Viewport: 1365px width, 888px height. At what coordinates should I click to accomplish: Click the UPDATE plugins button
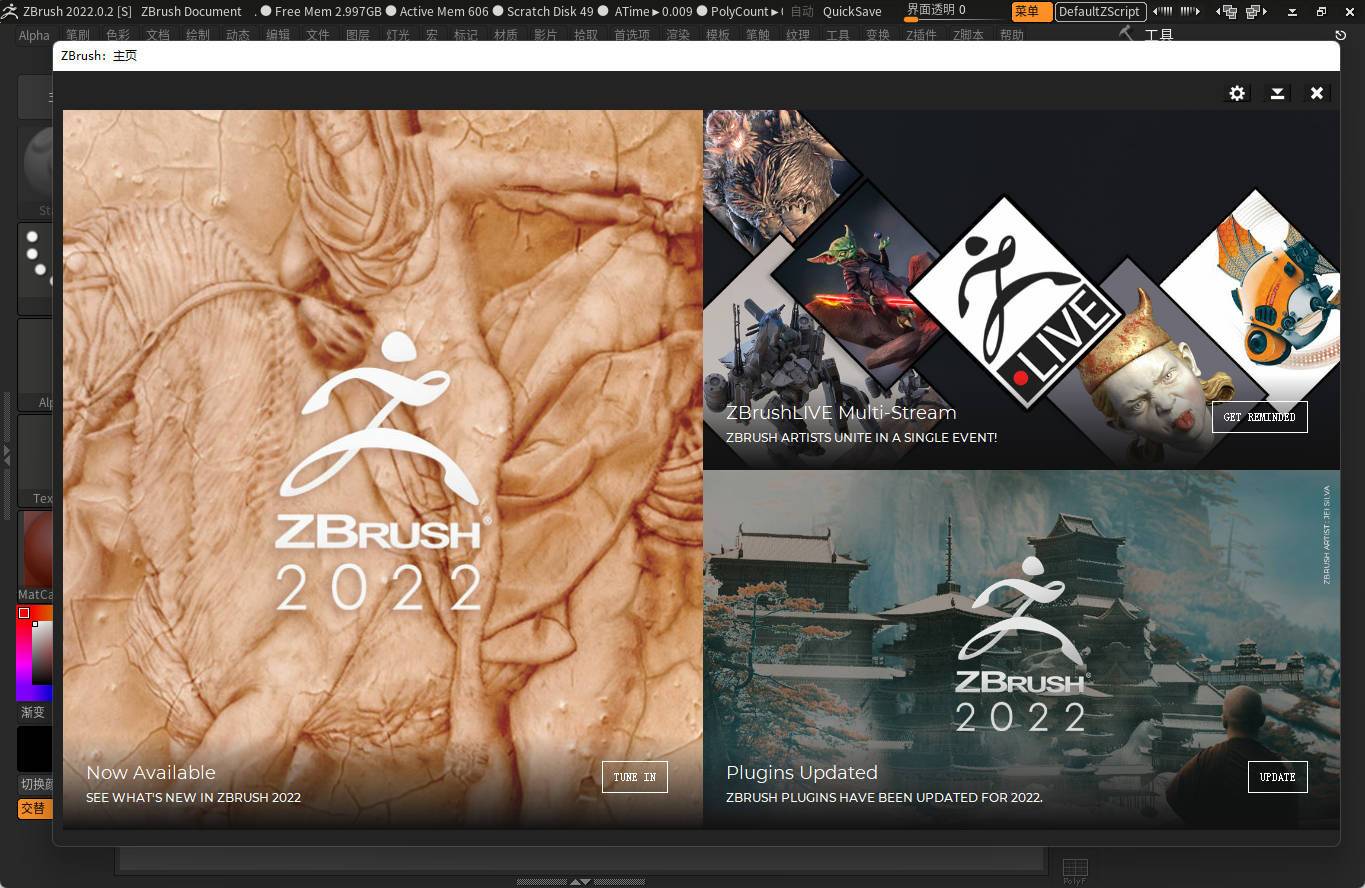1277,777
